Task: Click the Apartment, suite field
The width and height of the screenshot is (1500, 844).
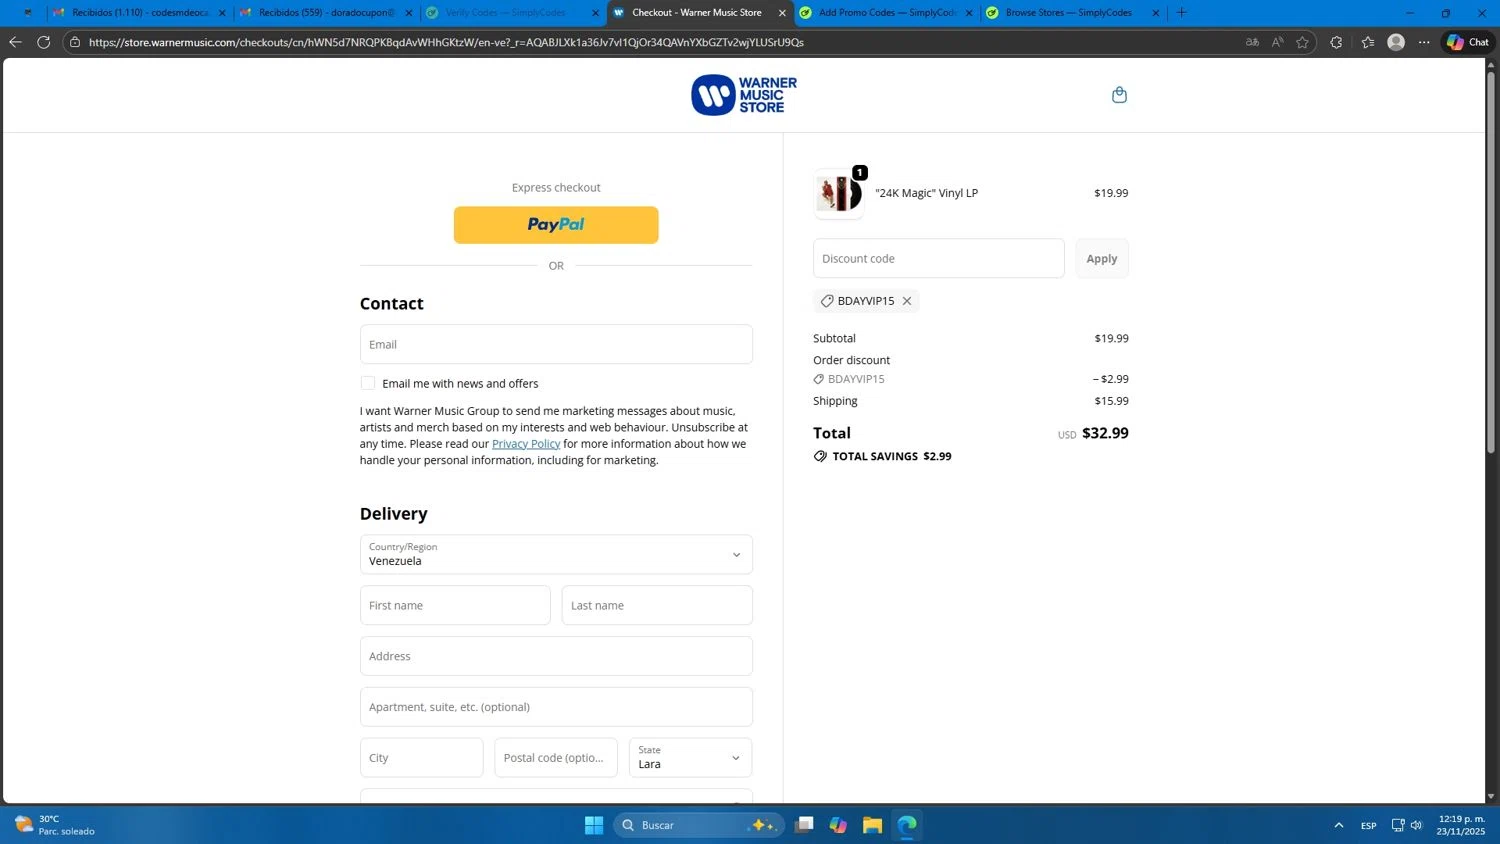Action: pyautogui.click(x=556, y=707)
